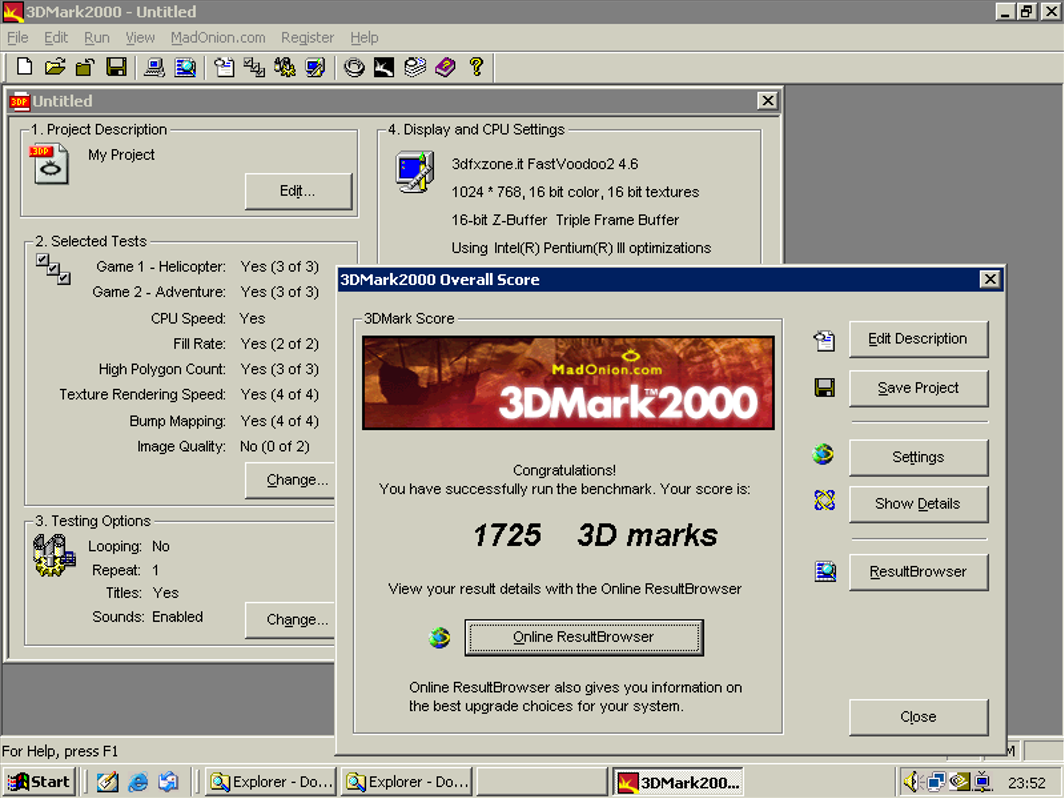This screenshot has height=798, width=1064.
Task: Open the Run menu
Action: tap(97, 37)
